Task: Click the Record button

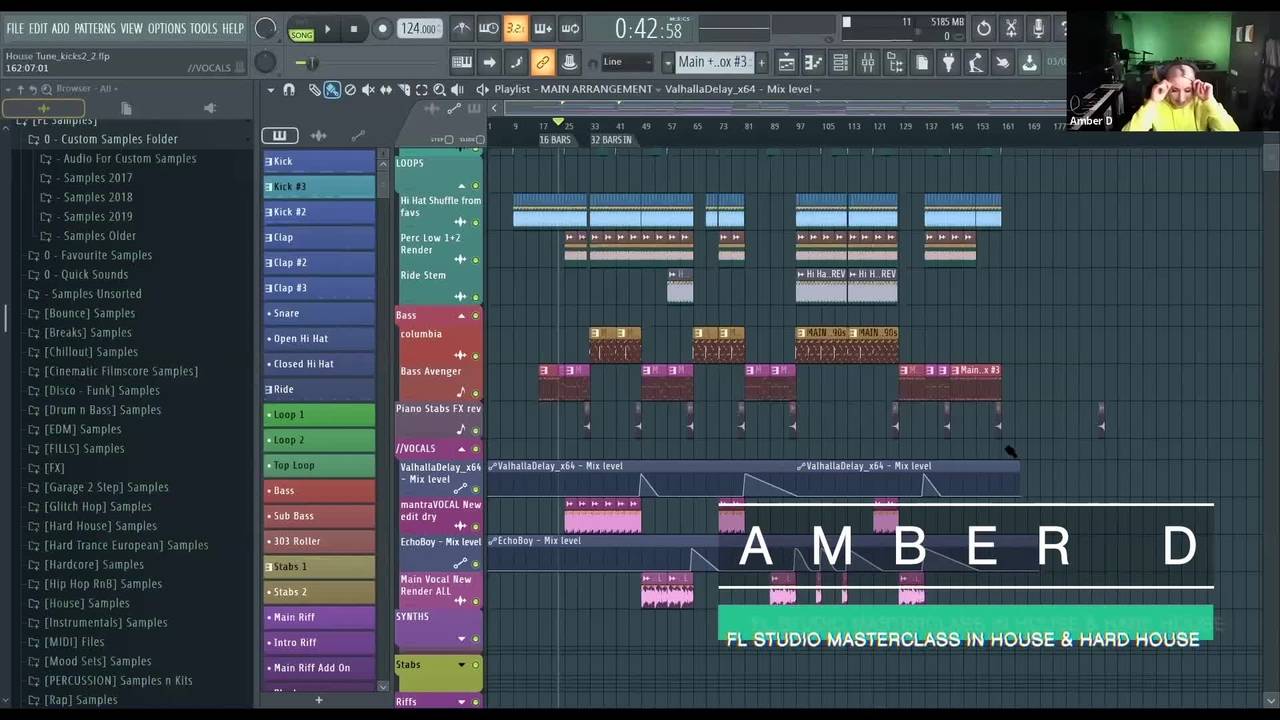Action: [382, 29]
